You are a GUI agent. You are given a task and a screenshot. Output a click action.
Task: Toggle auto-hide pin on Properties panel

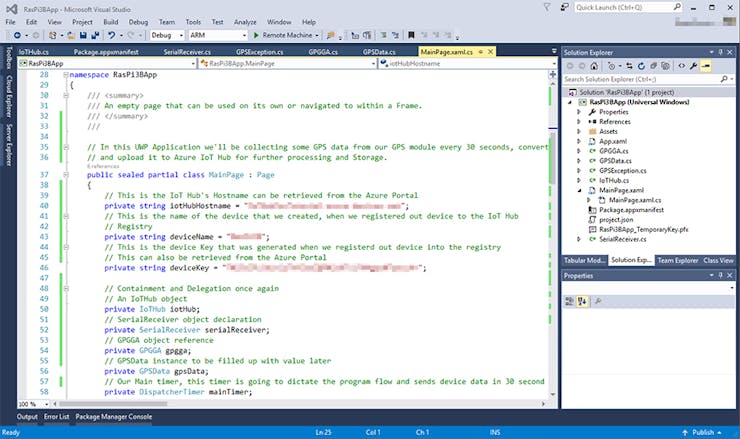click(720, 275)
